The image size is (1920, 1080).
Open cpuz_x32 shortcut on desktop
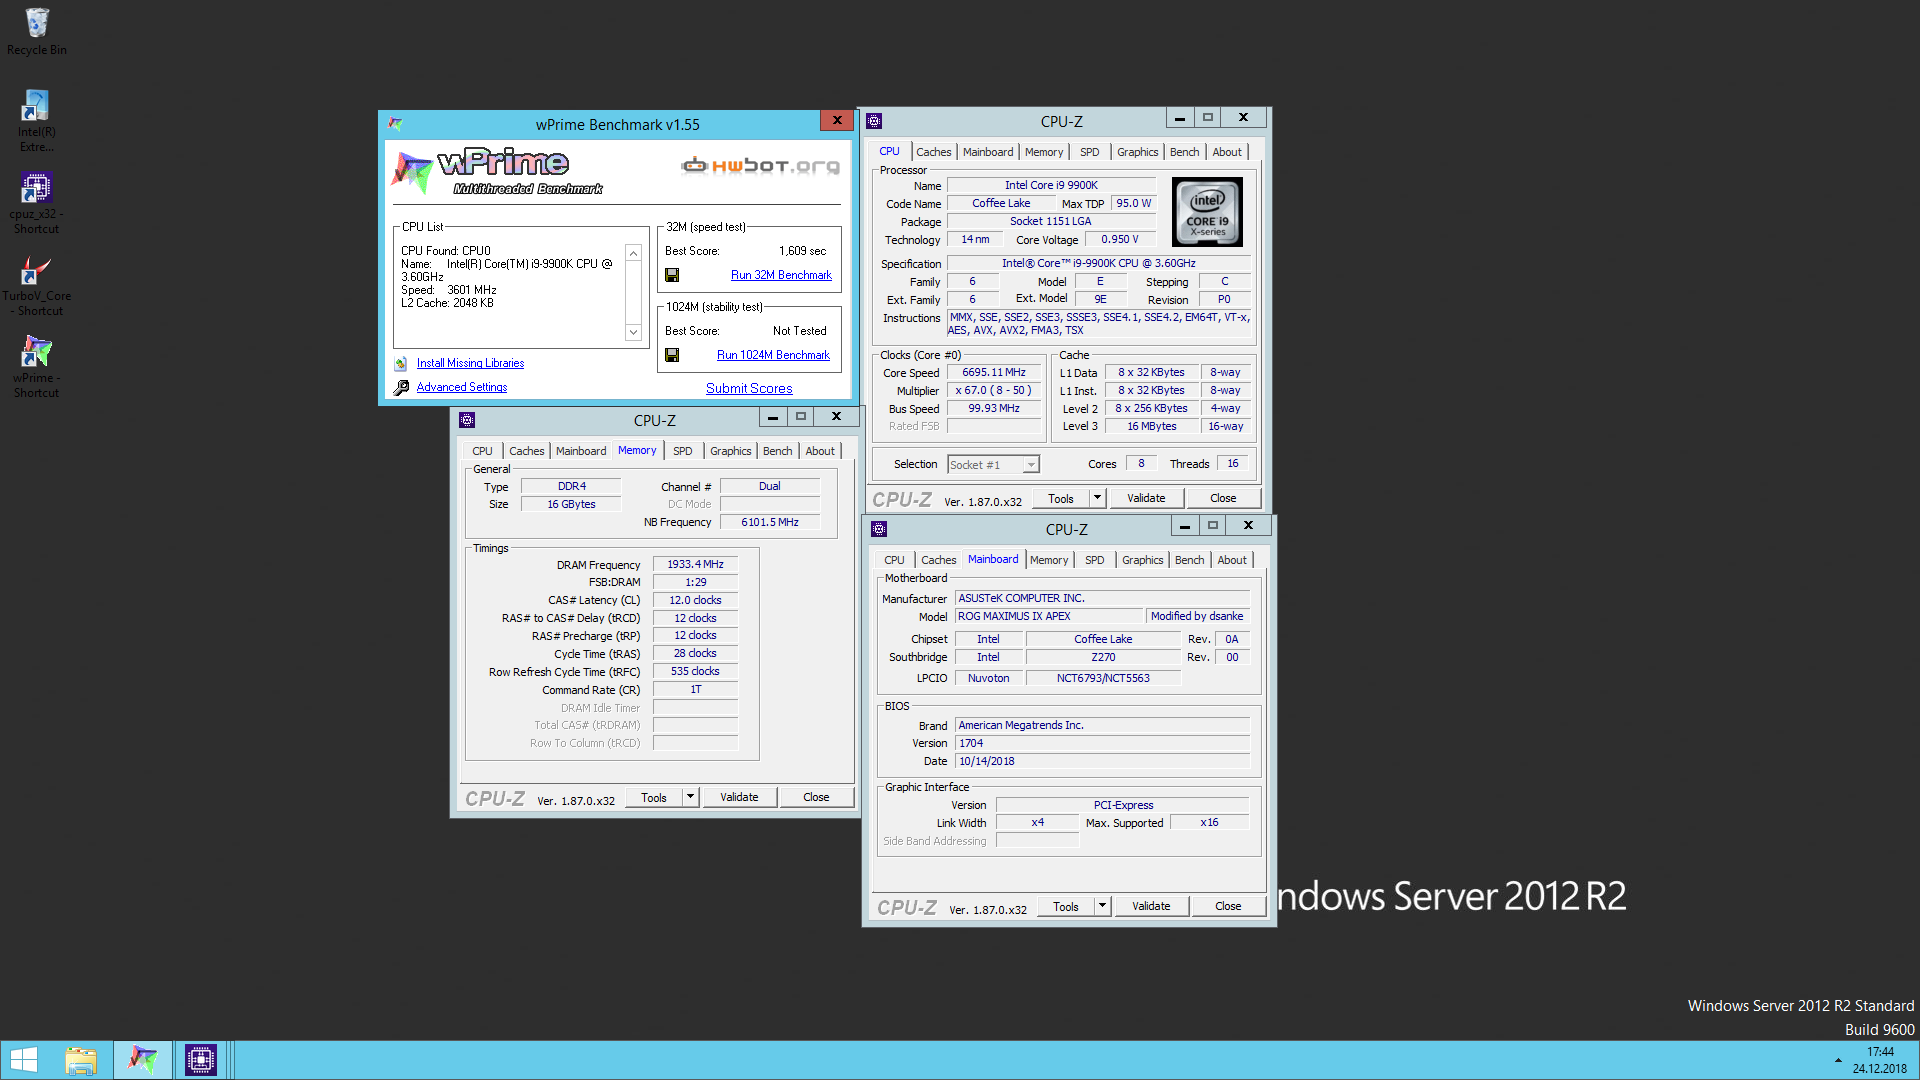(x=37, y=203)
